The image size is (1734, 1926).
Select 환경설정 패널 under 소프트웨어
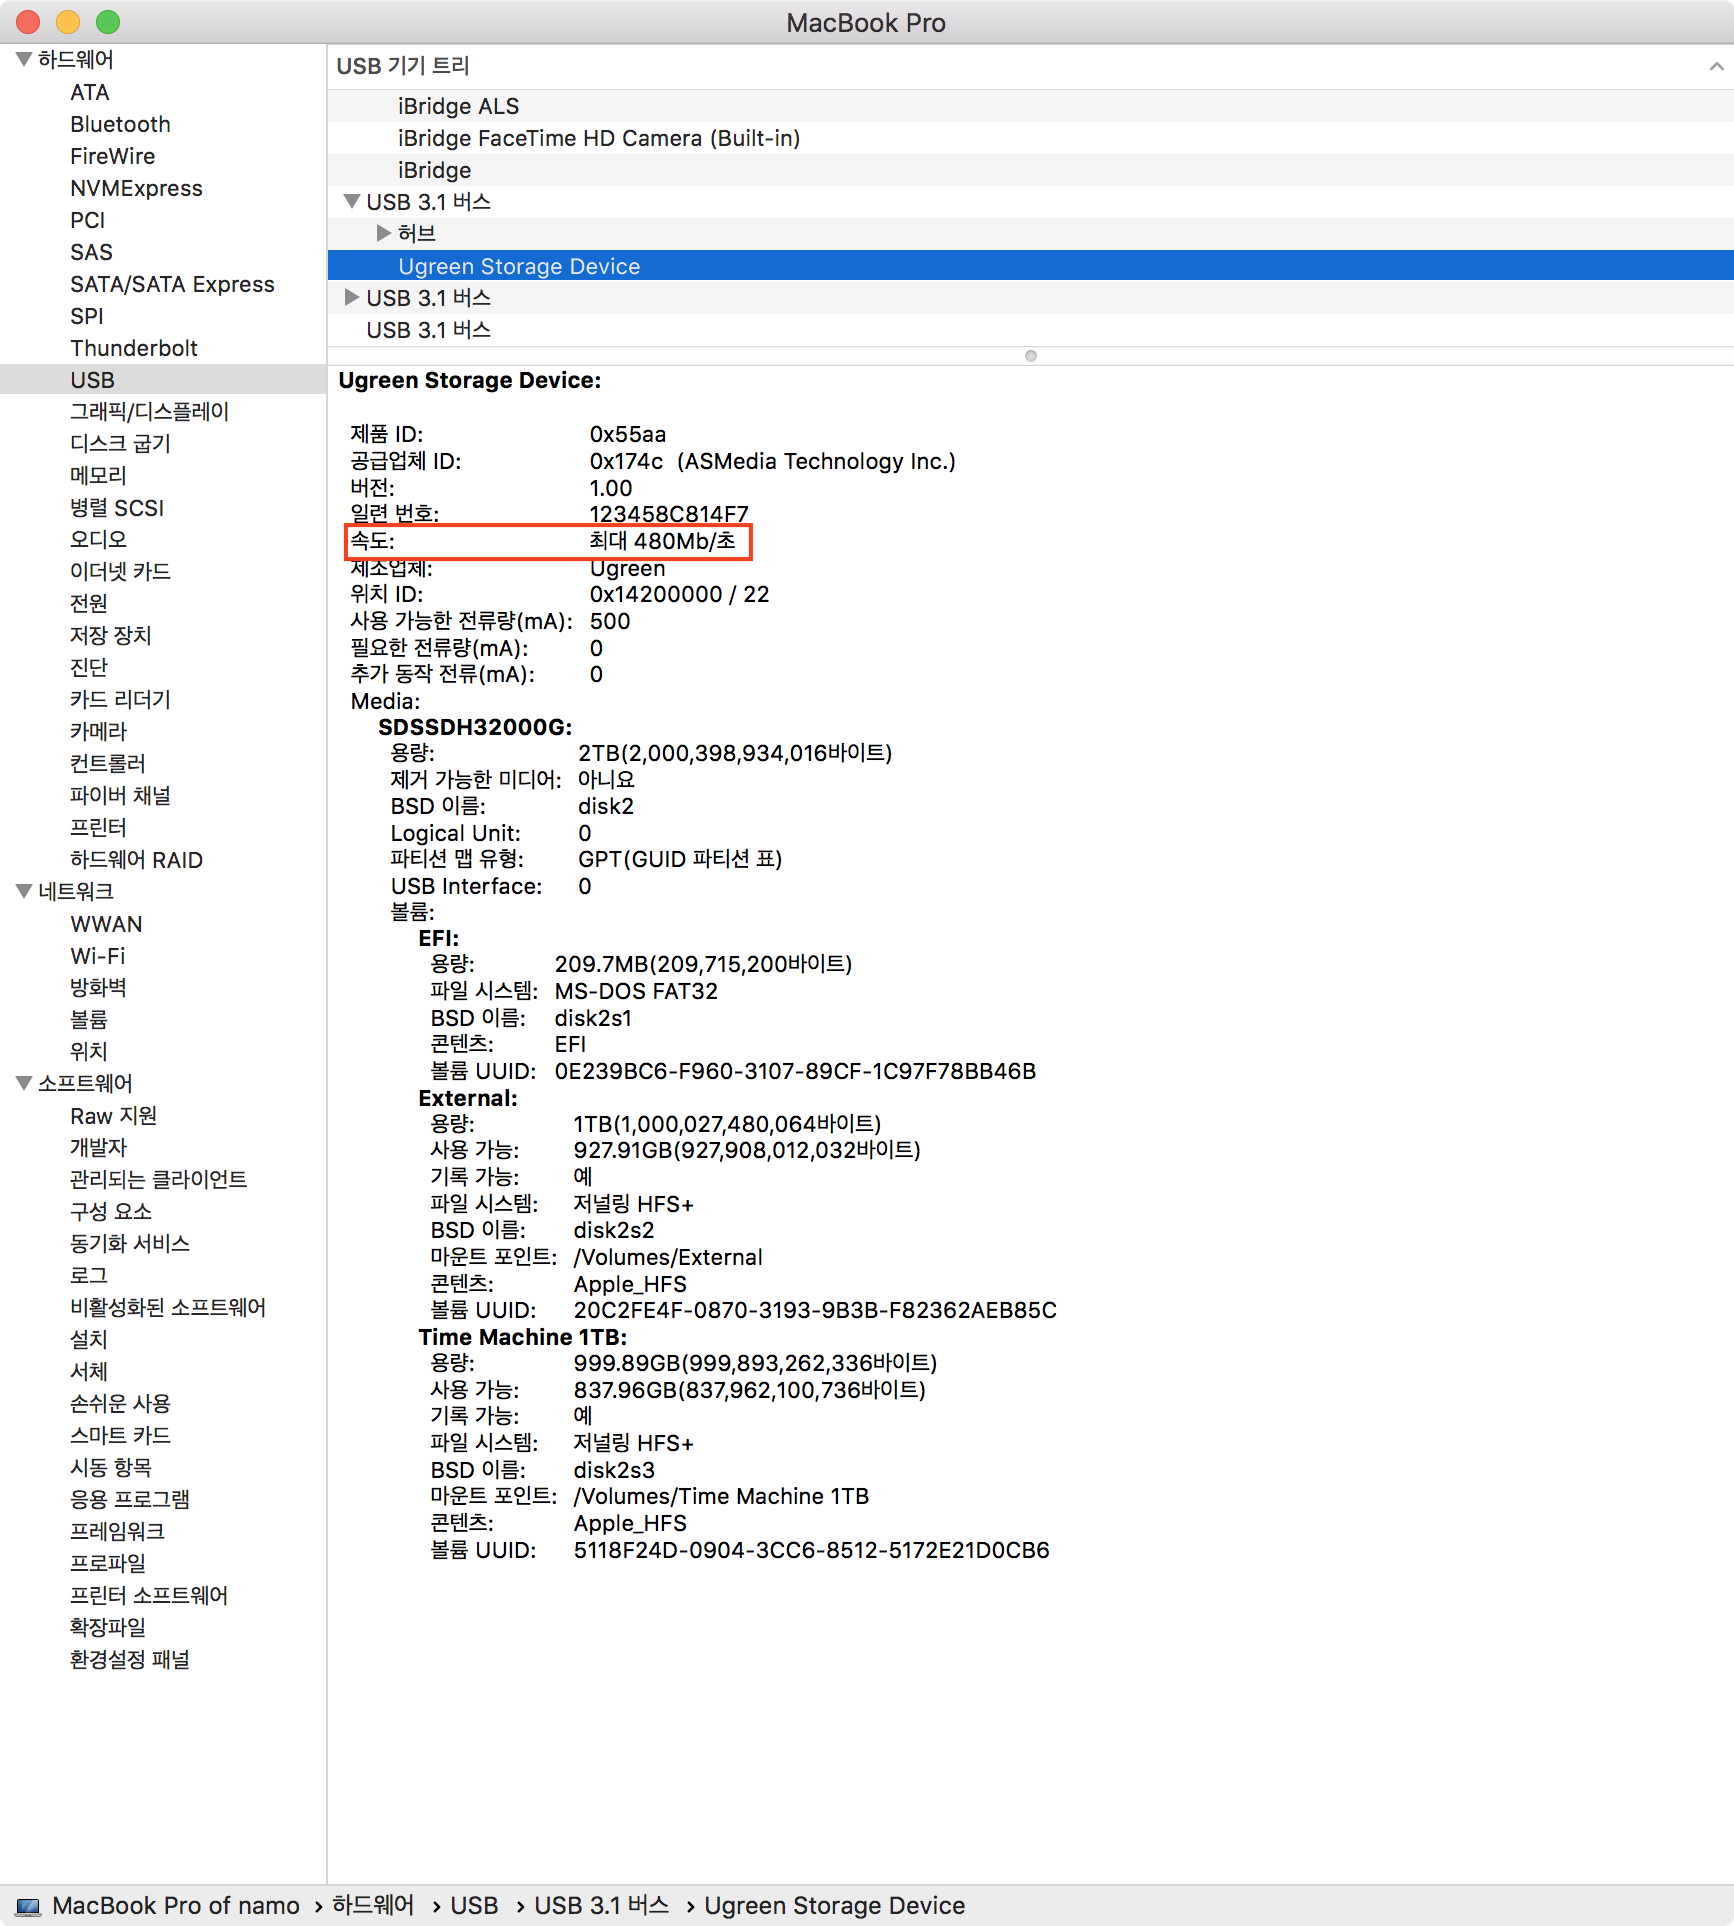(130, 1660)
